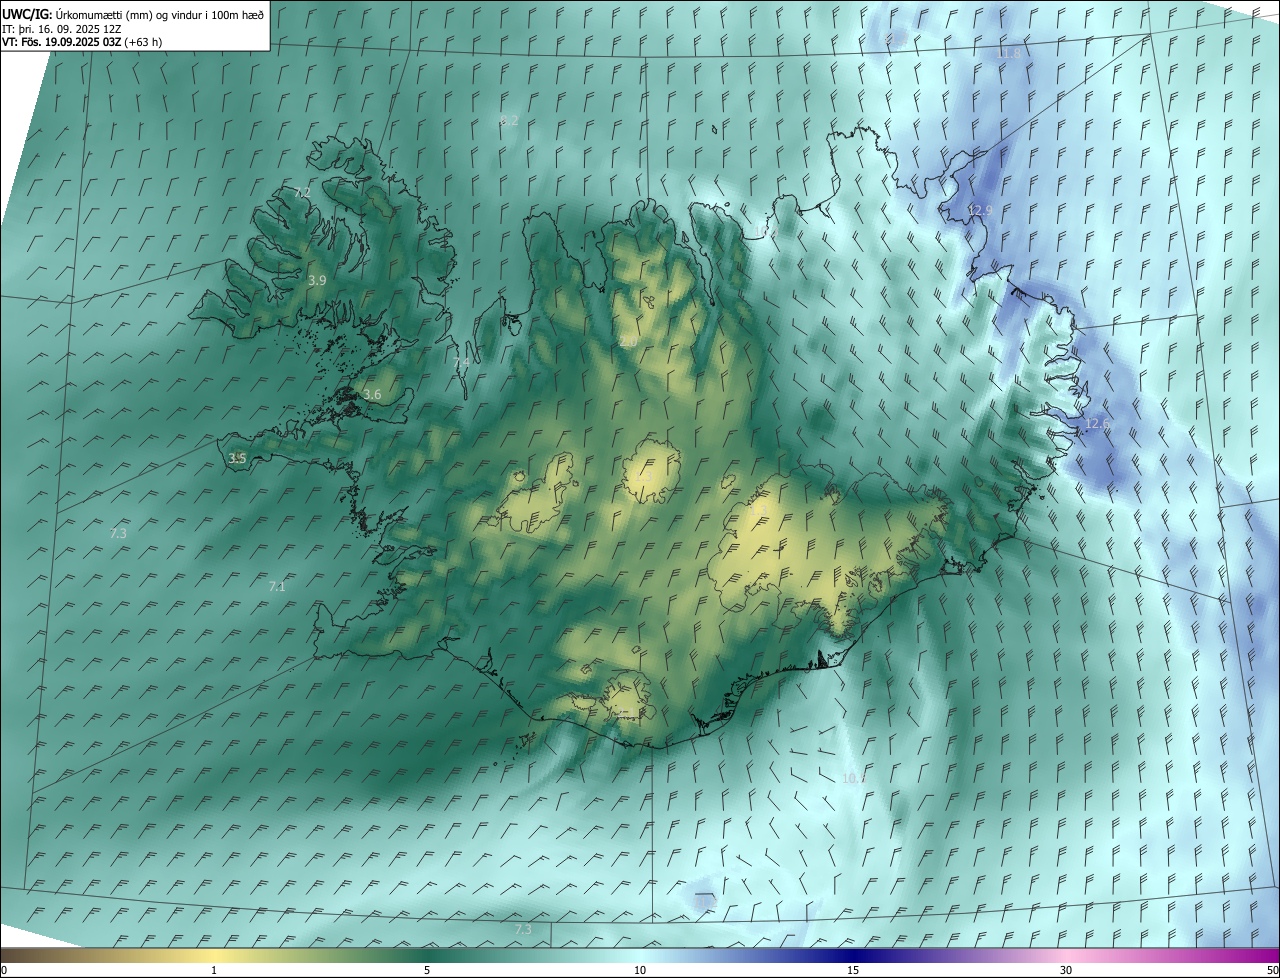Click the color scale tick label 15
1280x978 pixels.
click(x=853, y=970)
